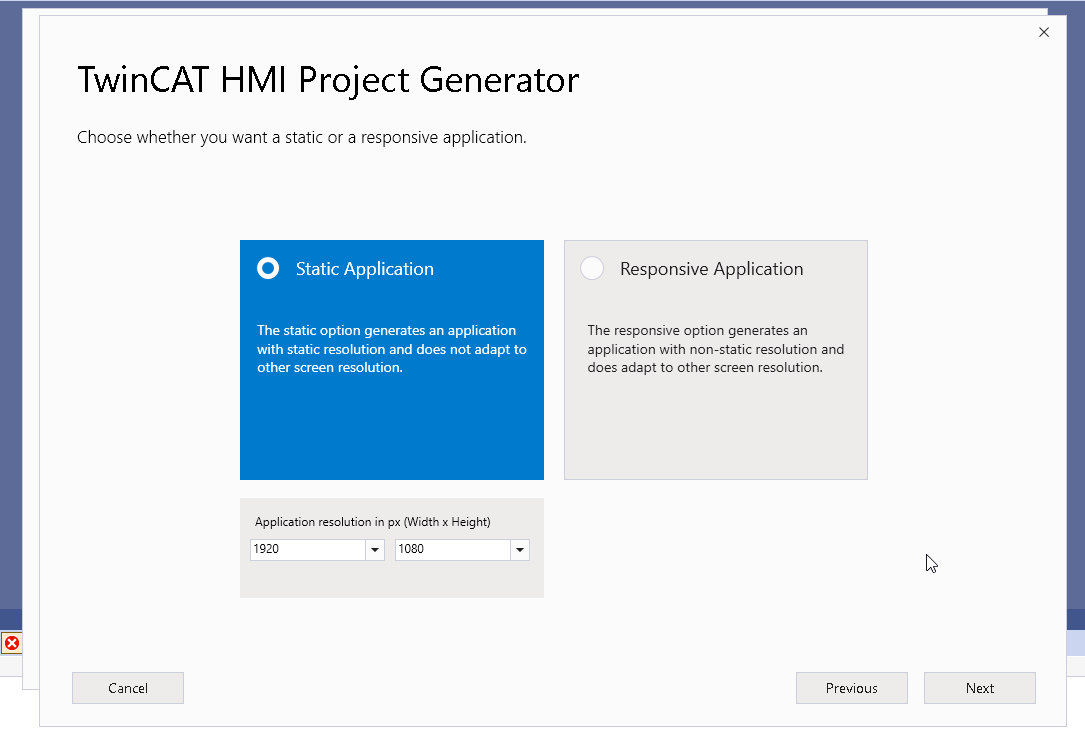The image size is (1085, 744).
Task: Click the 1920 width input field
Action: point(308,550)
